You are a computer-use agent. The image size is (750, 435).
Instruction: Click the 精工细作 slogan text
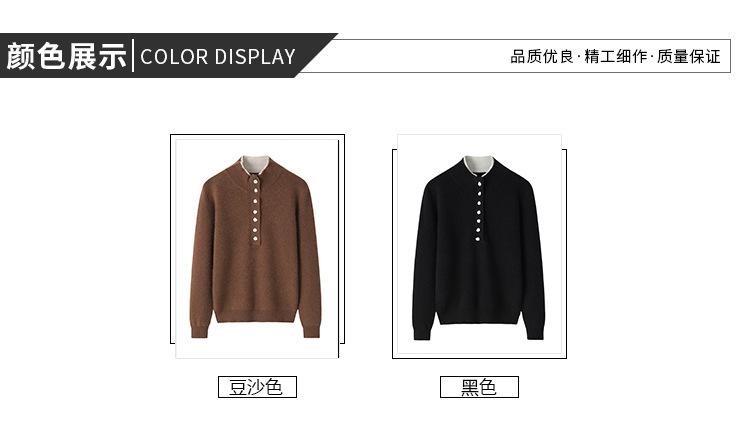(x=616, y=56)
